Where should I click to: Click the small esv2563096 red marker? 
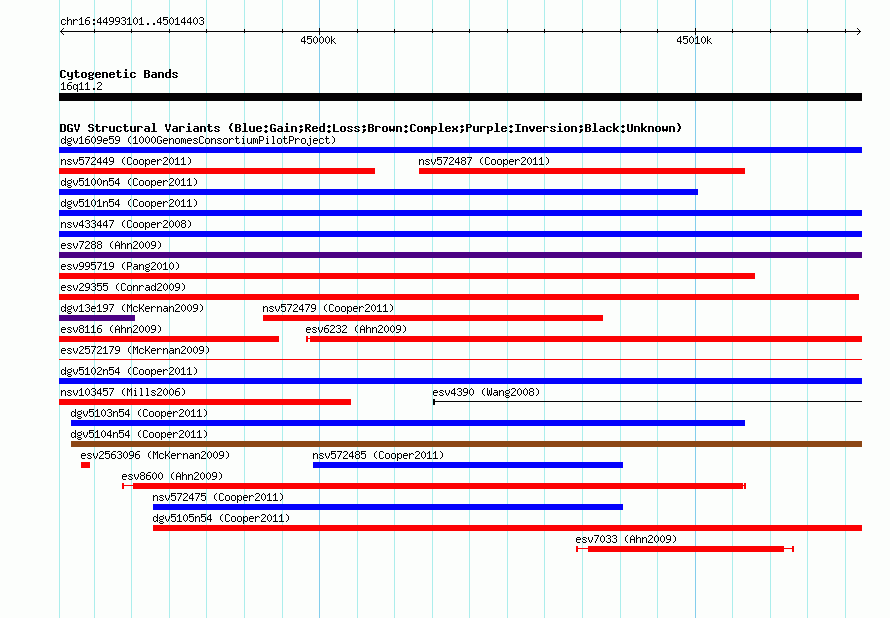coord(85,465)
